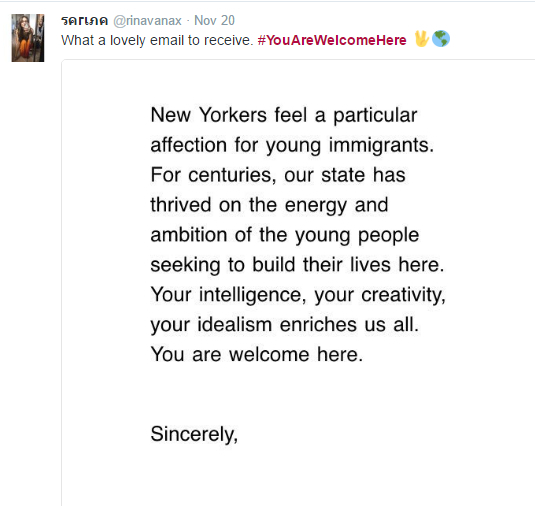Screen dimensions: 535x506
Task: Click the tweet text 'What a lovely email to receive.'
Action: click(157, 40)
